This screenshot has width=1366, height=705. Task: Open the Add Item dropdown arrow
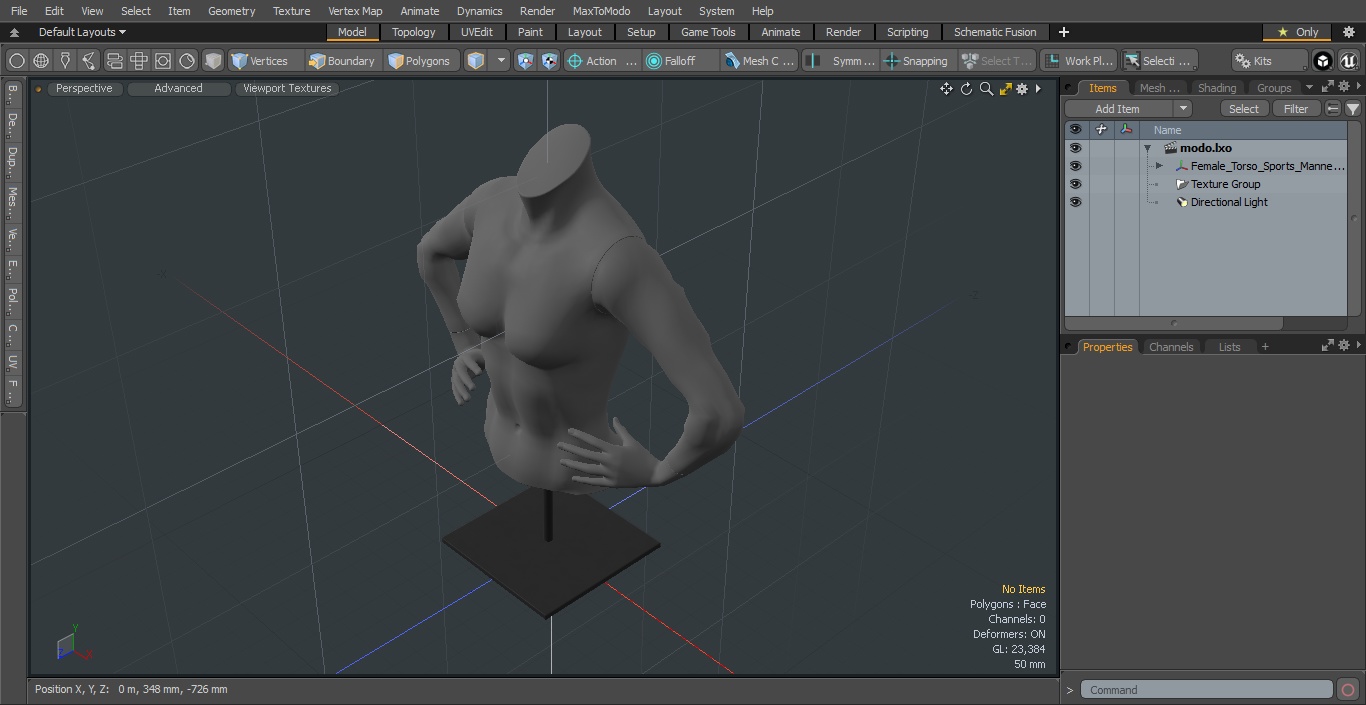pos(1183,109)
